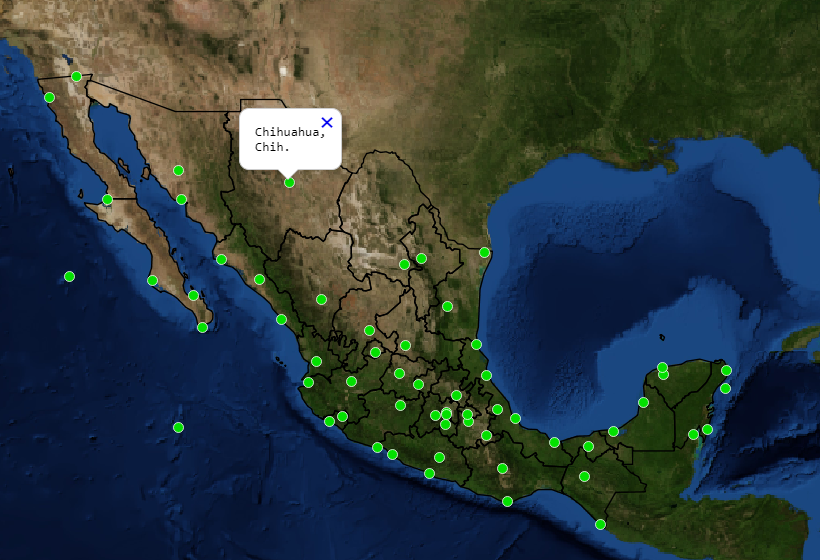Select the Tuxtla Gutiérrez marker in central Chiapas

point(584,477)
